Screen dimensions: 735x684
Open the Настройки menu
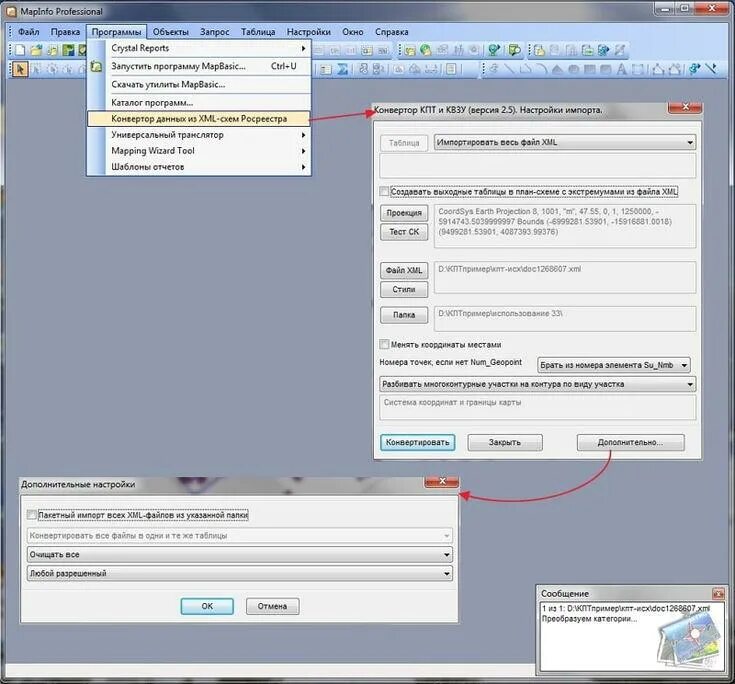[x=308, y=32]
